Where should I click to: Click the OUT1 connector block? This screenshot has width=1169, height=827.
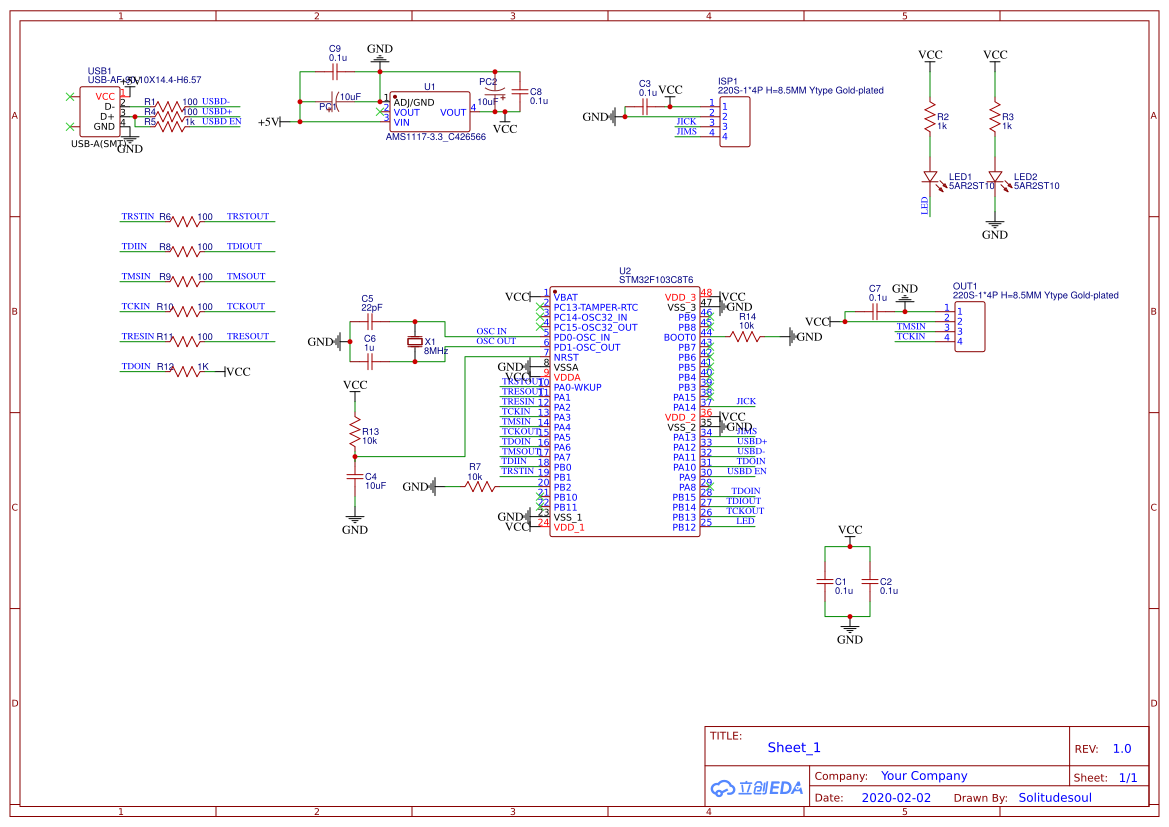click(x=969, y=326)
